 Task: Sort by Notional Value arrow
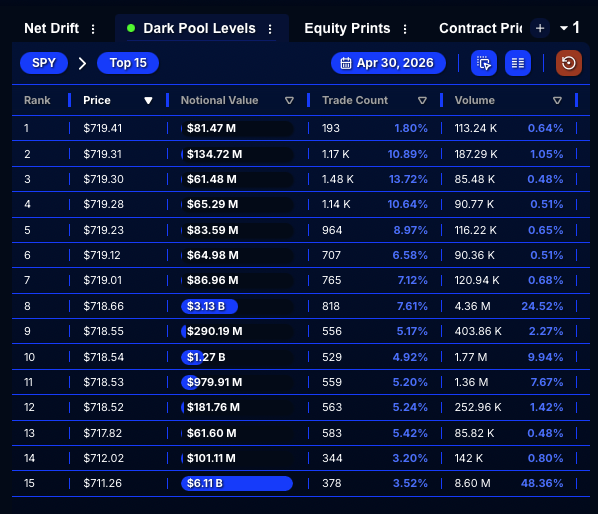(289, 100)
